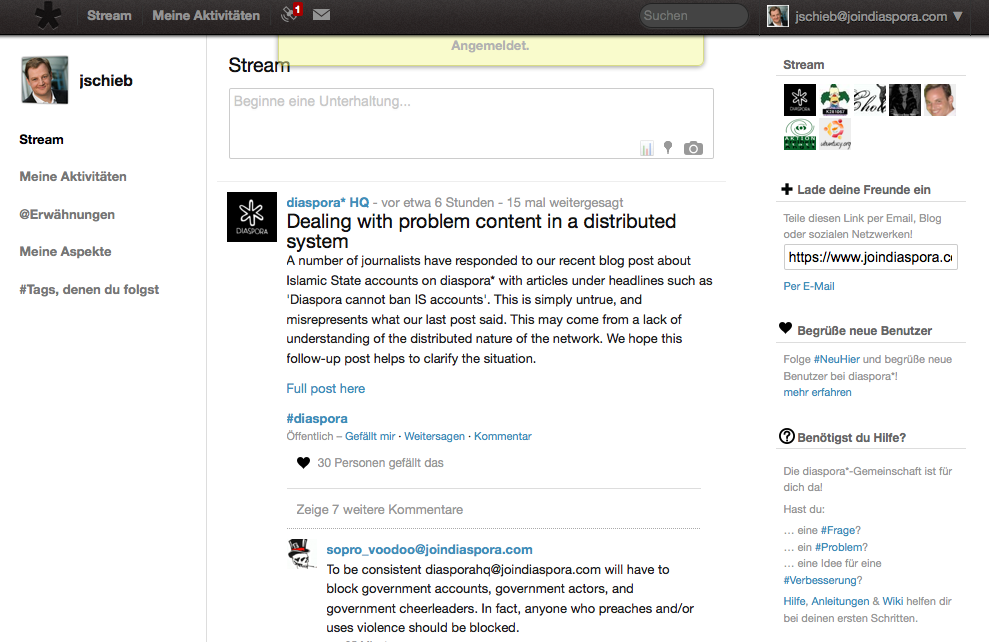
Task: Open the notifications icon with red badge
Action: click(291, 13)
